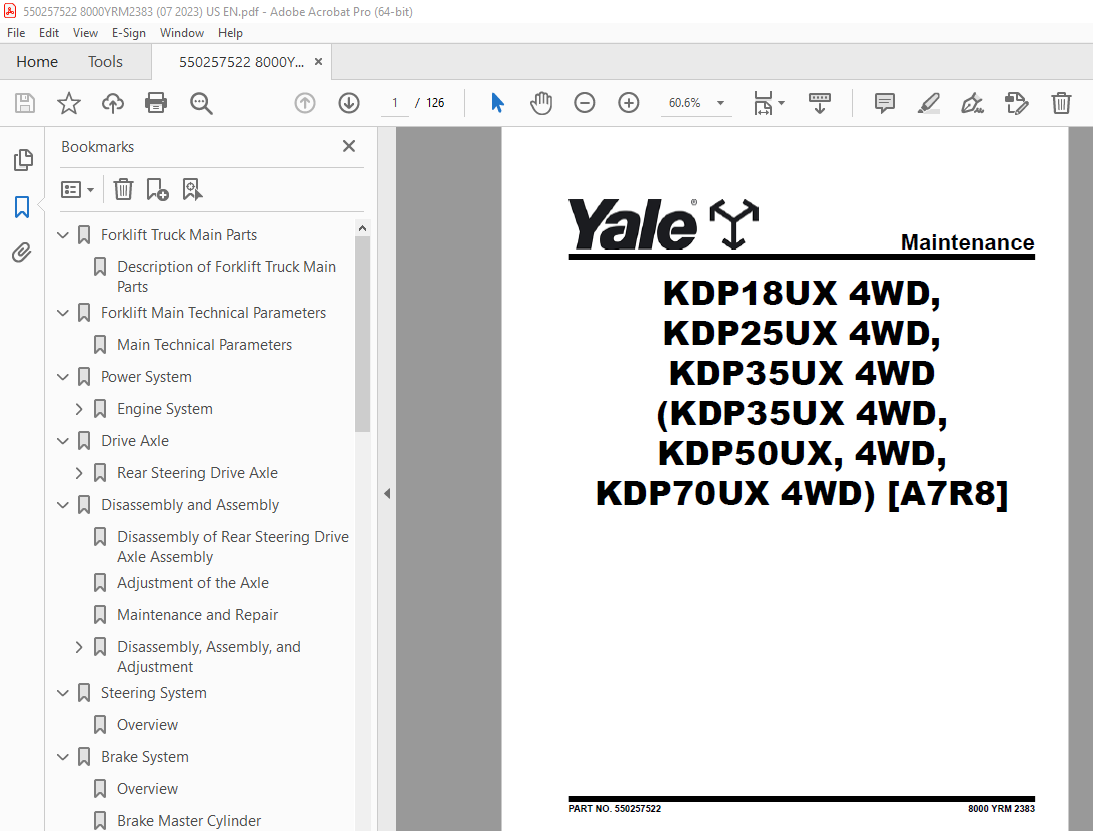1093x831 pixels.
Task: Open the Help menu
Action: point(230,33)
